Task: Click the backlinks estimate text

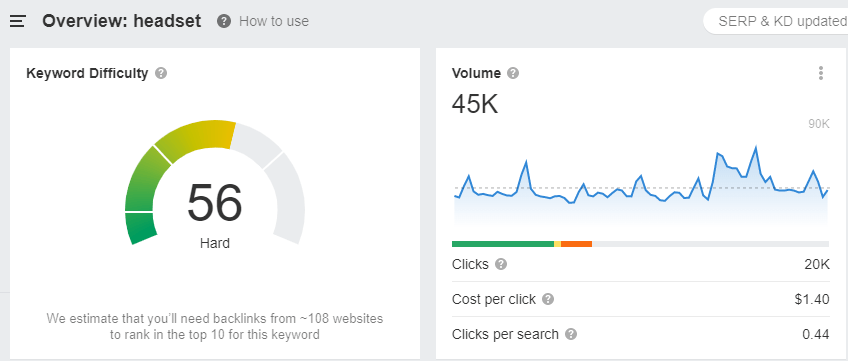Action: pos(215,326)
